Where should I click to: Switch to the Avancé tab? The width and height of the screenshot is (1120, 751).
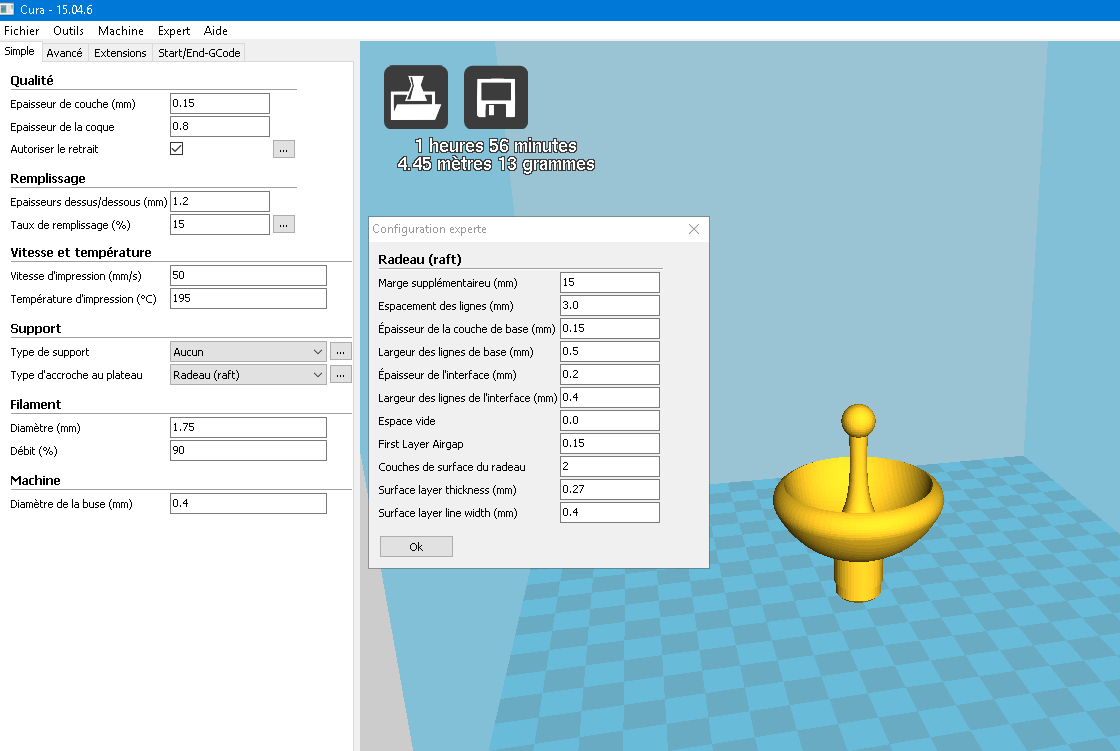64,53
